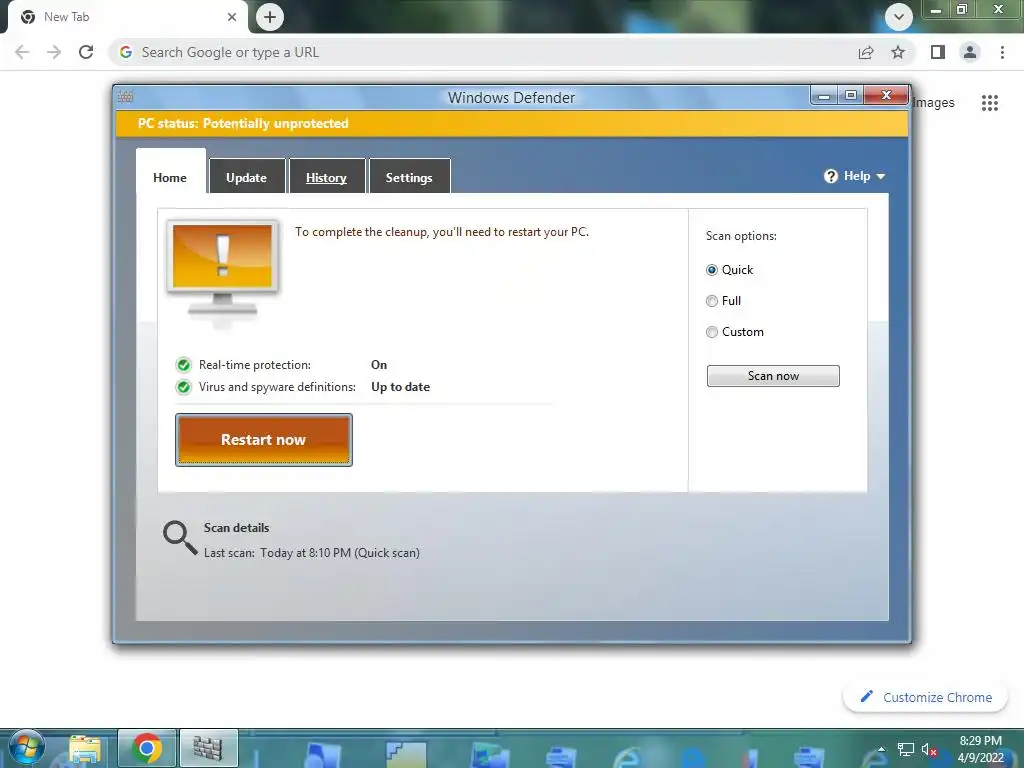Image resolution: width=1024 pixels, height=768 pixels.
Task: Click the Restart now button
Action: coord(264,440)
